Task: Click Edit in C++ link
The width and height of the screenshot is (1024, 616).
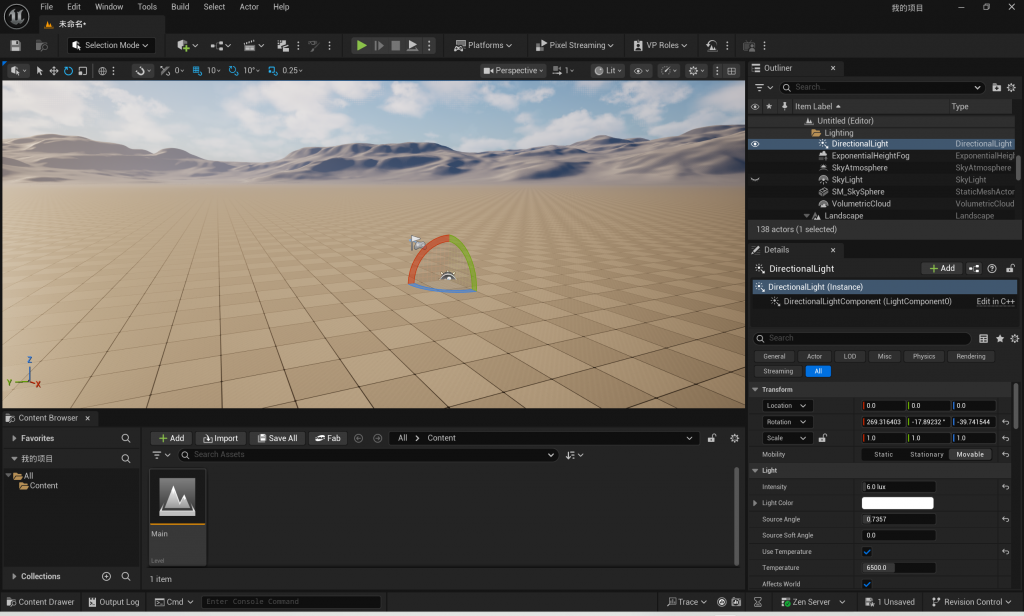Action: (x=995, y=302)
